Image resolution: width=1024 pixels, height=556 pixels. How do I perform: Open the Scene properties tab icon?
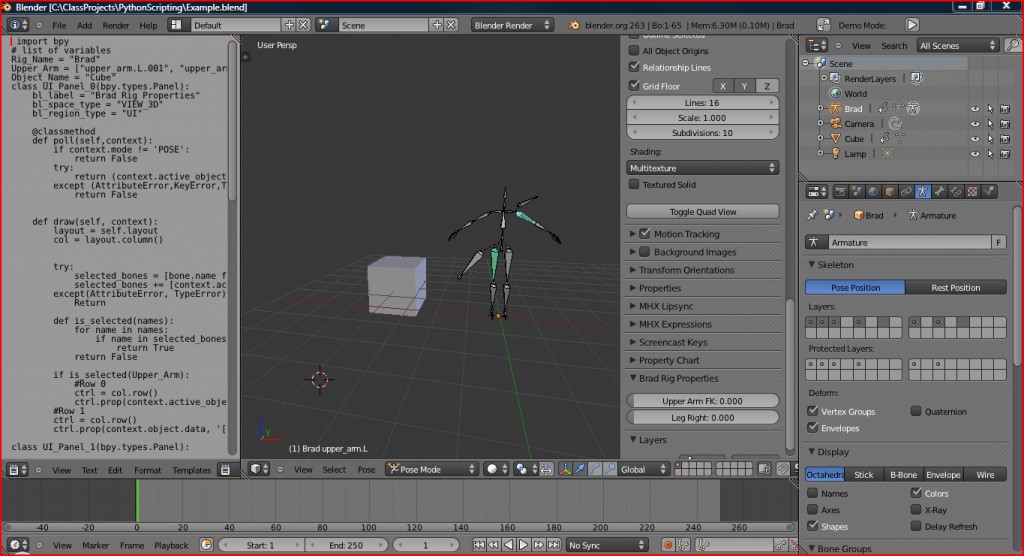(857, 192)
